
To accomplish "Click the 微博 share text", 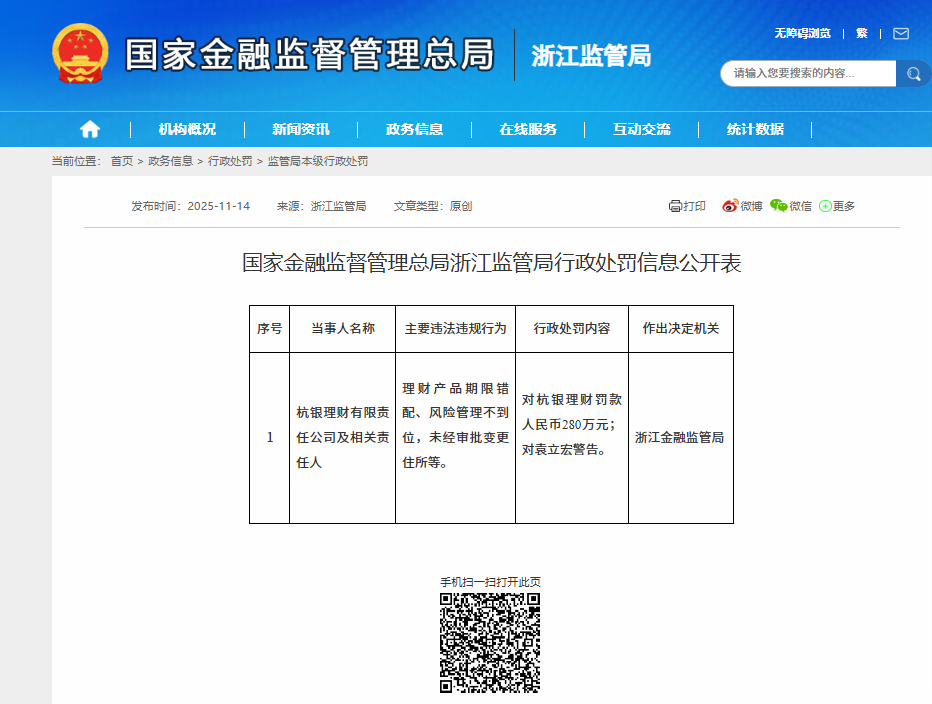I will (x=751, y=206).
